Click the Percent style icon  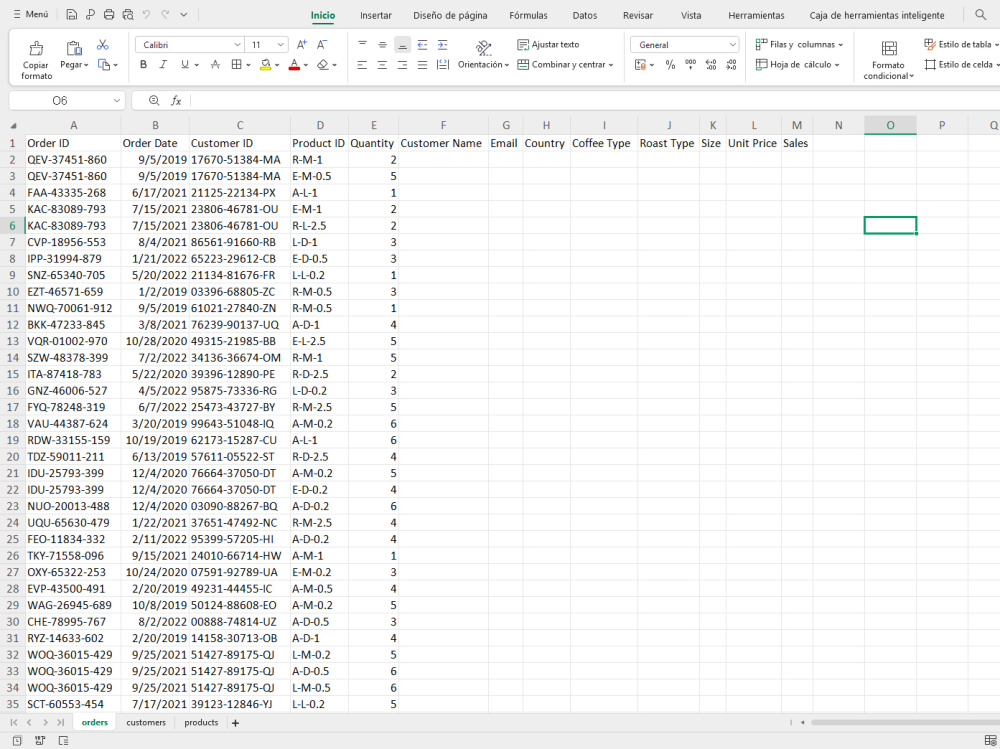[x=670, y=64]
